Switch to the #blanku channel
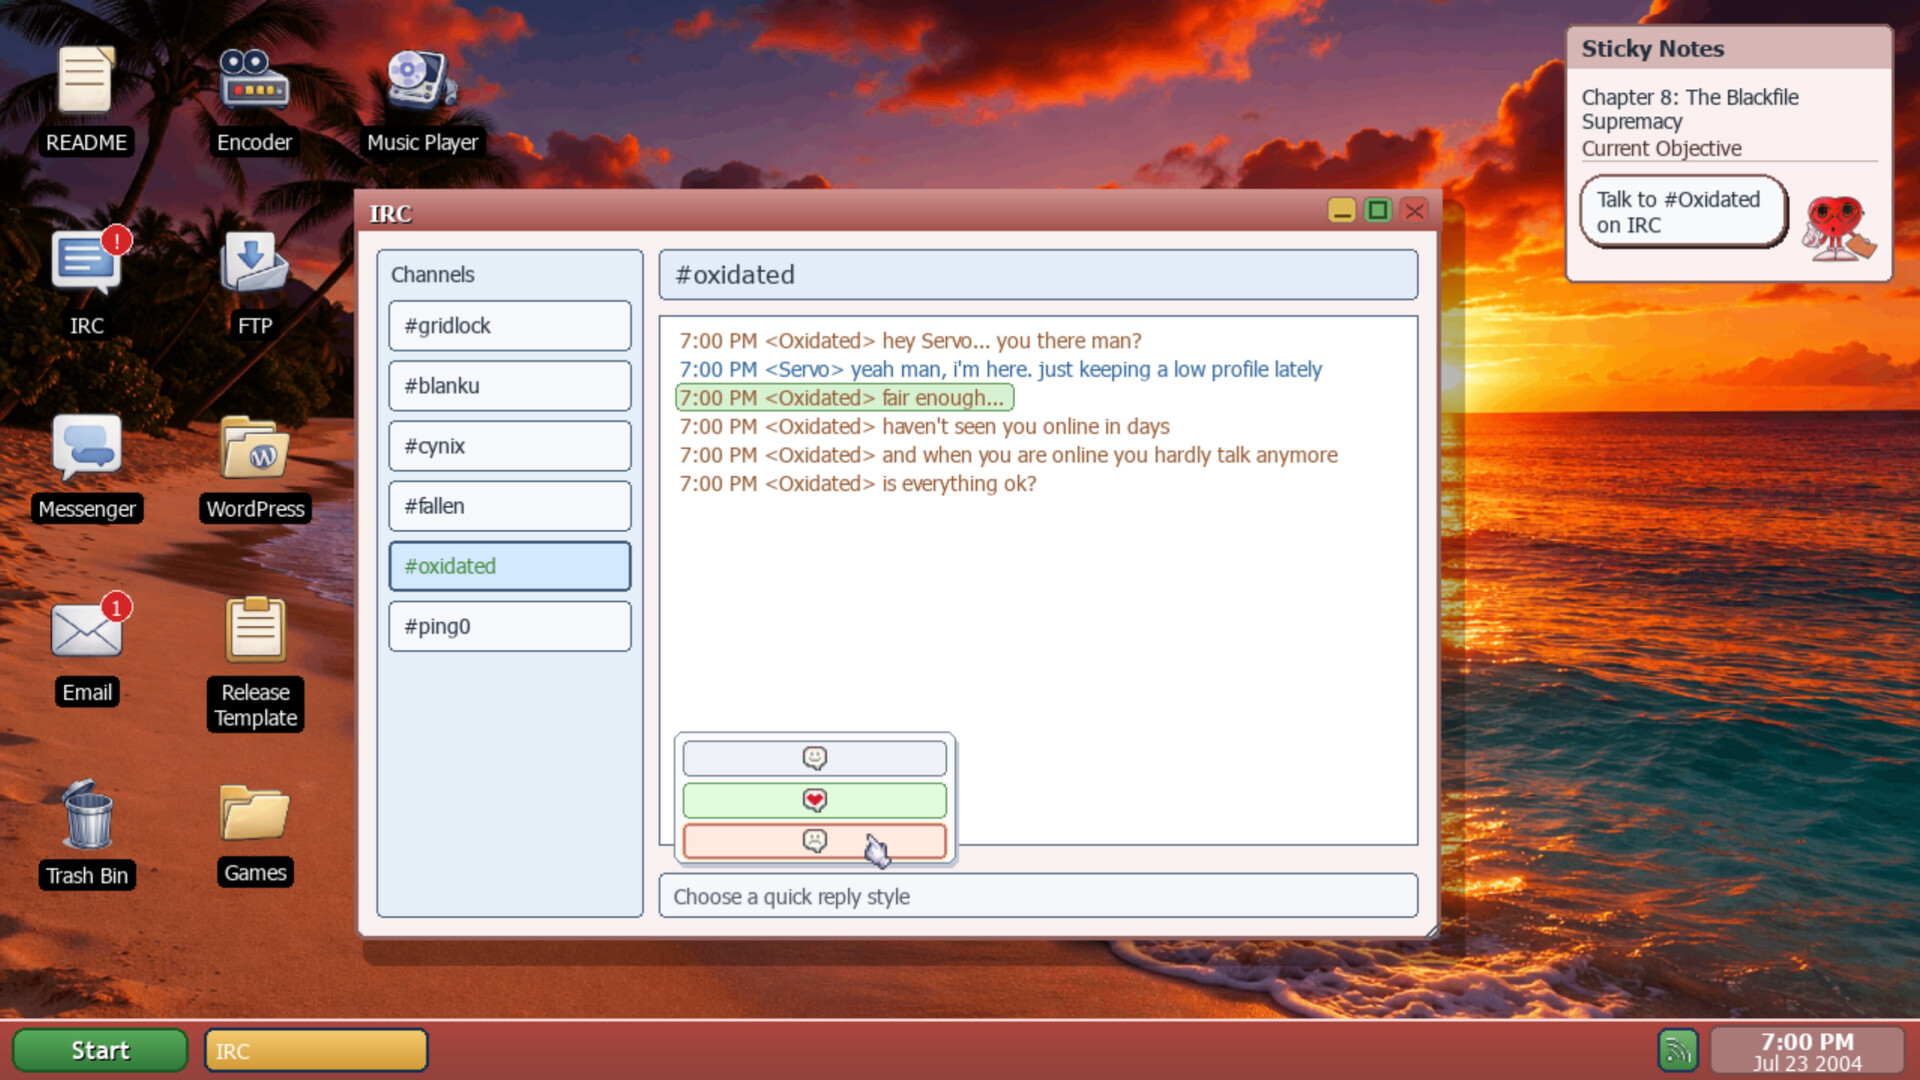This screenshot has height=1080, width=1920. tap(509, 386)
